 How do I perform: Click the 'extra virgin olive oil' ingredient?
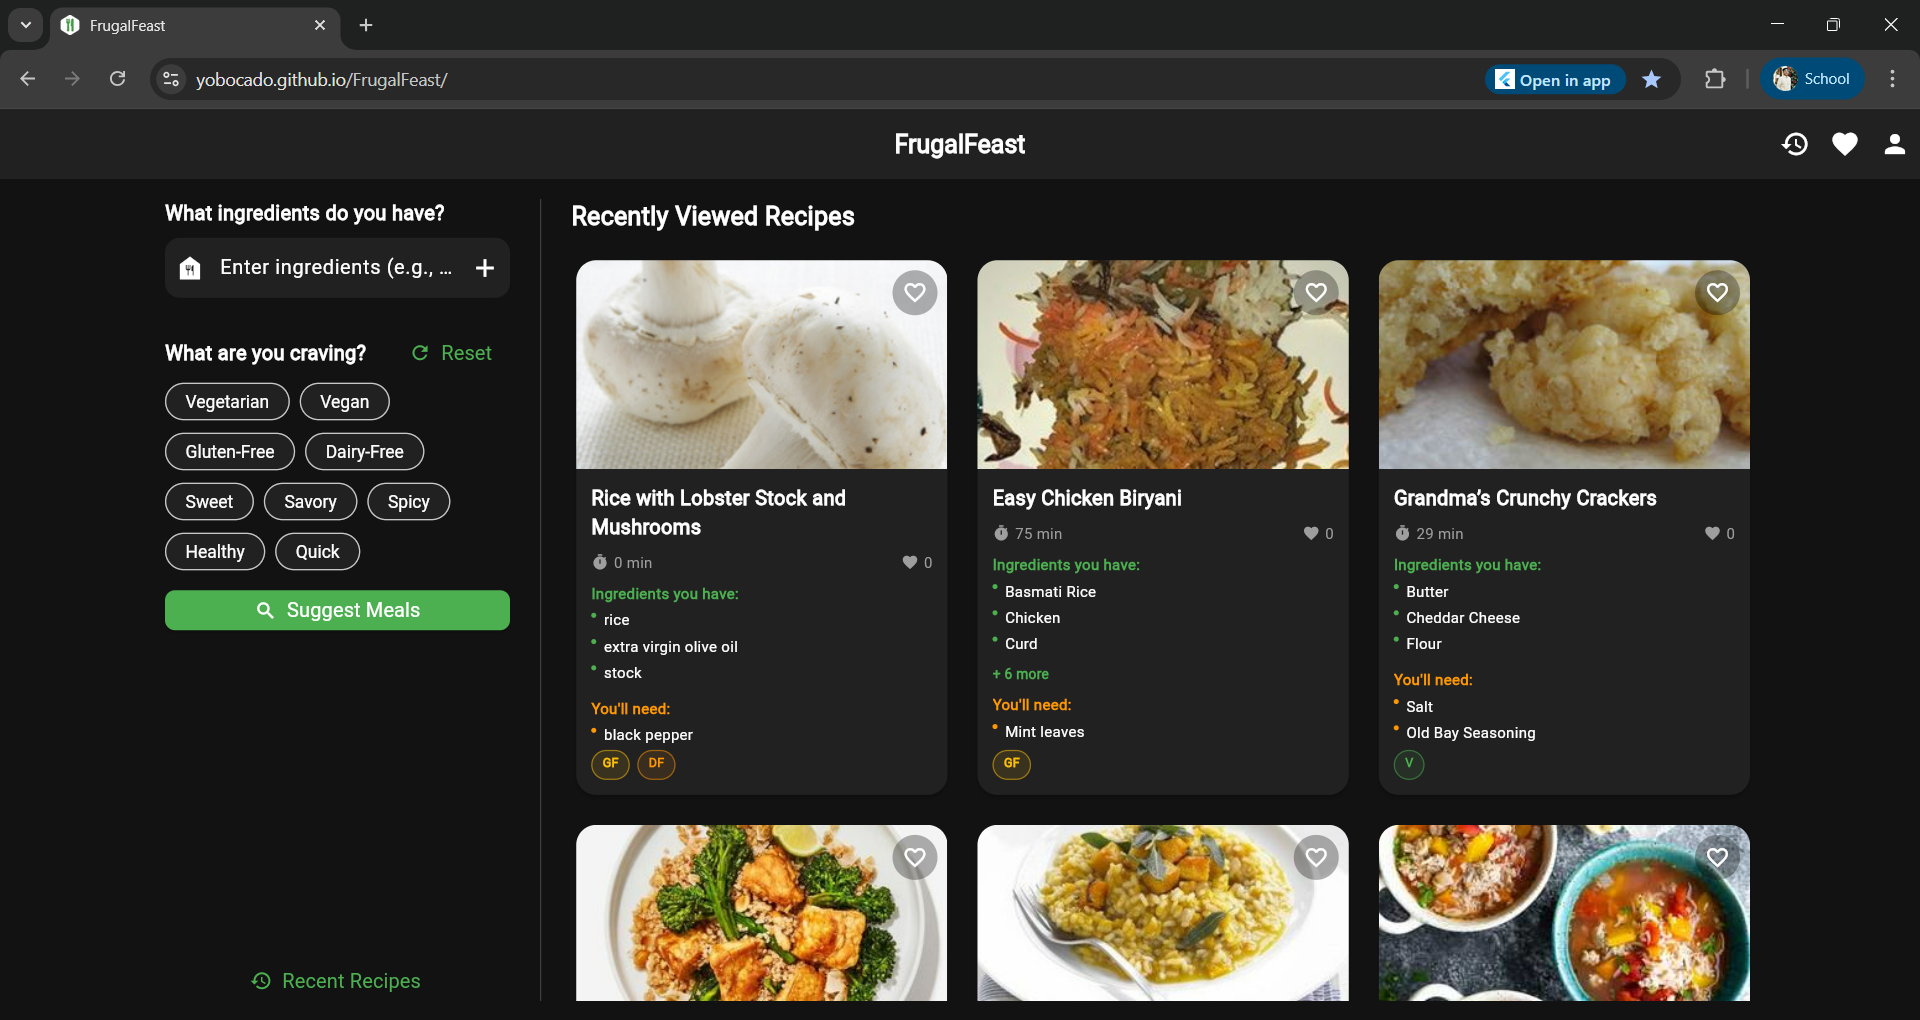(671, 647)
